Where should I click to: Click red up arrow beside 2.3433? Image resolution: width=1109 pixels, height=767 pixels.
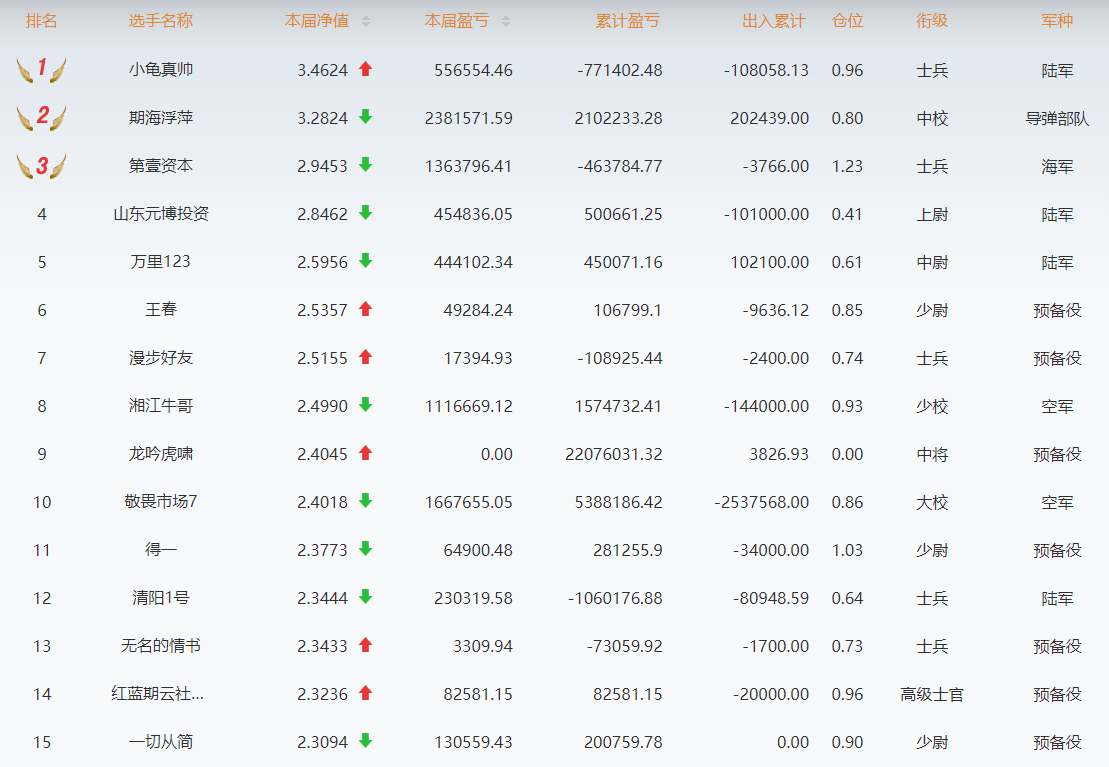coord(366,645)
